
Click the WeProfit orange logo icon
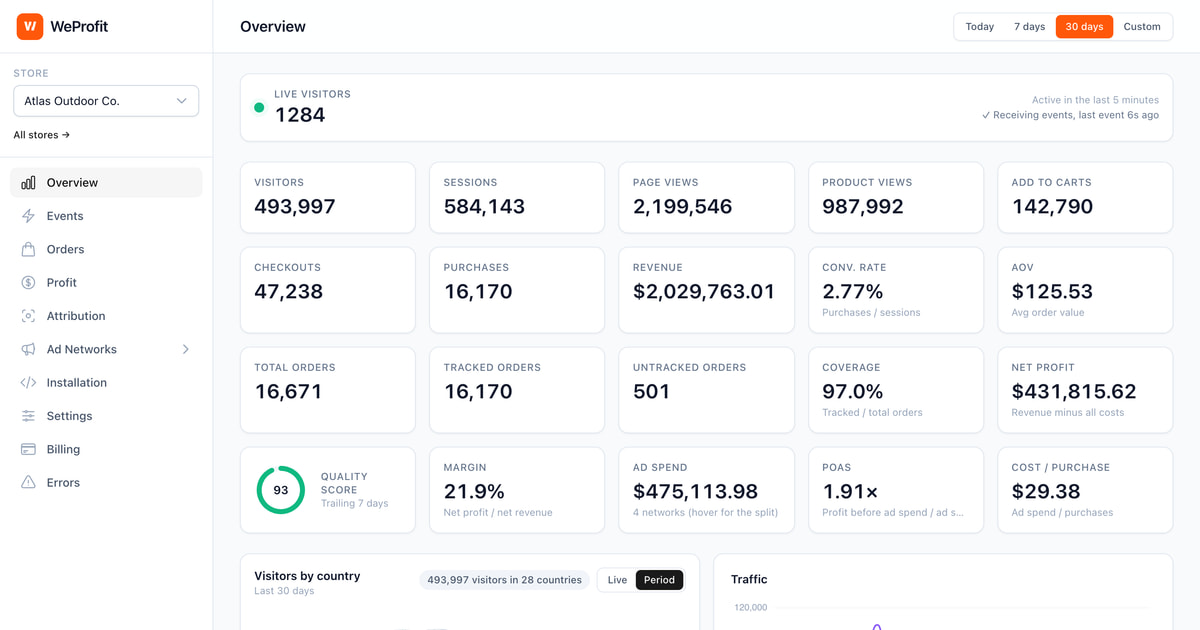click(30, 27)
